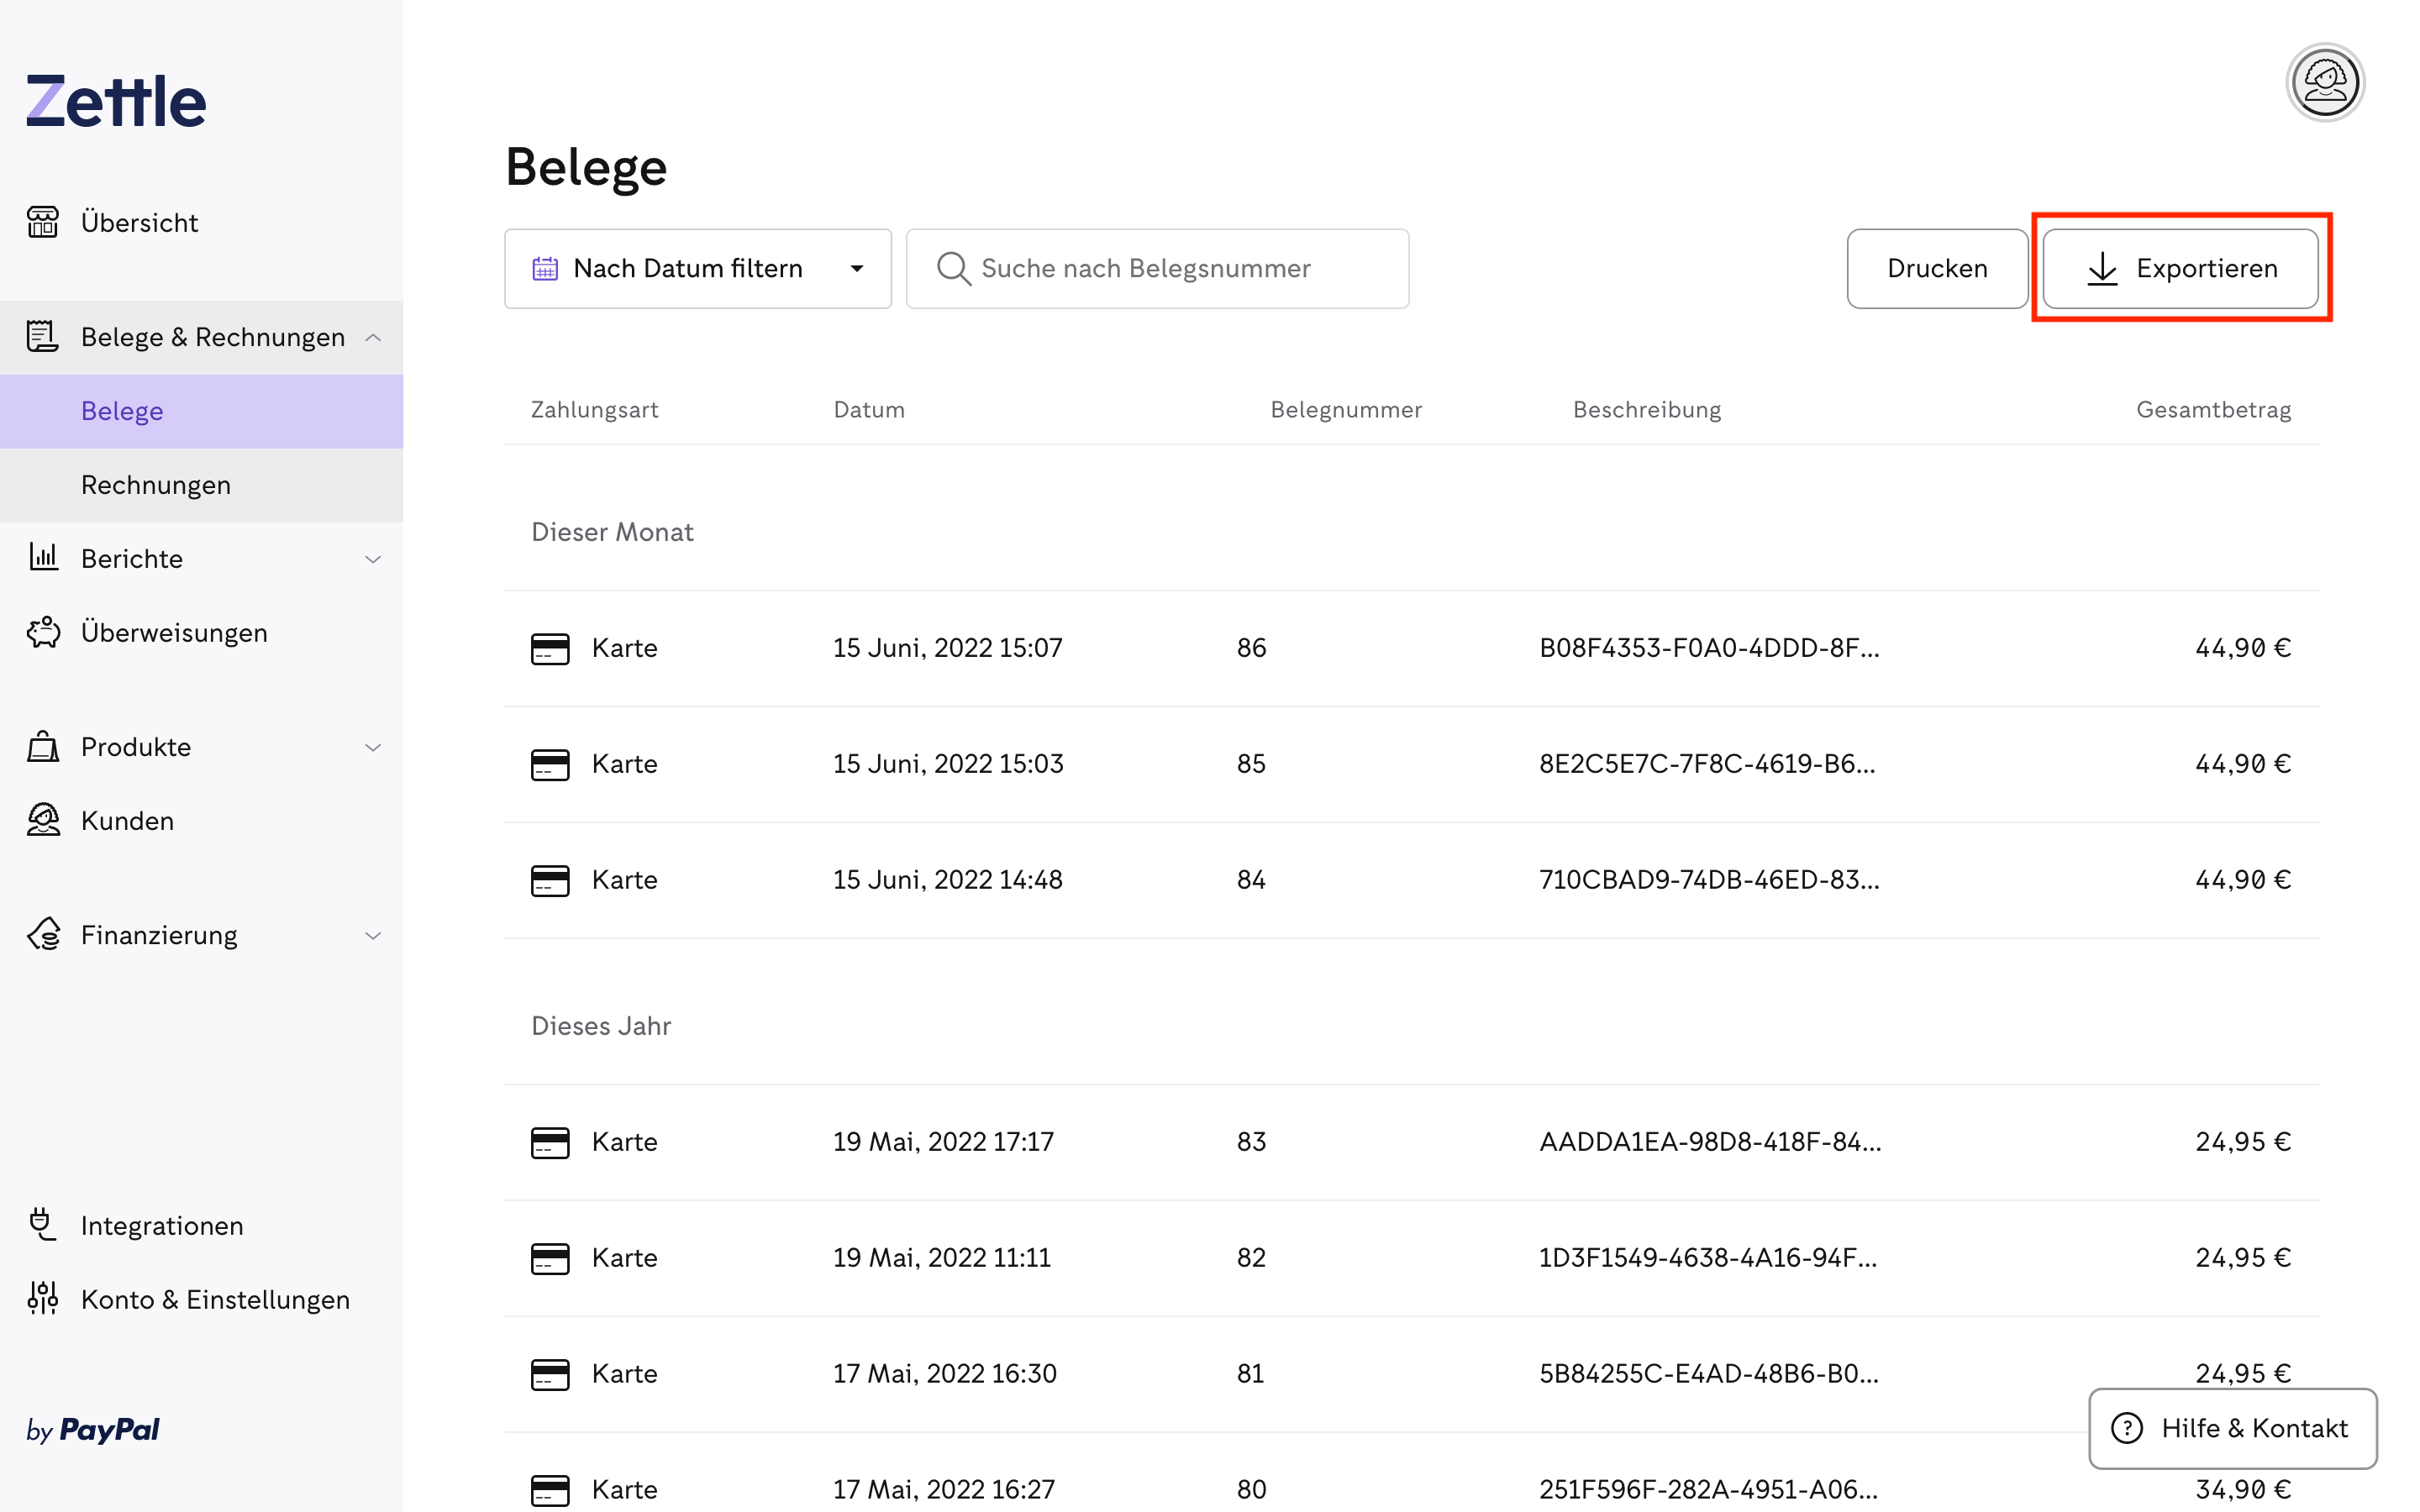Open the user profile avatar icon

pos(2324,83)
